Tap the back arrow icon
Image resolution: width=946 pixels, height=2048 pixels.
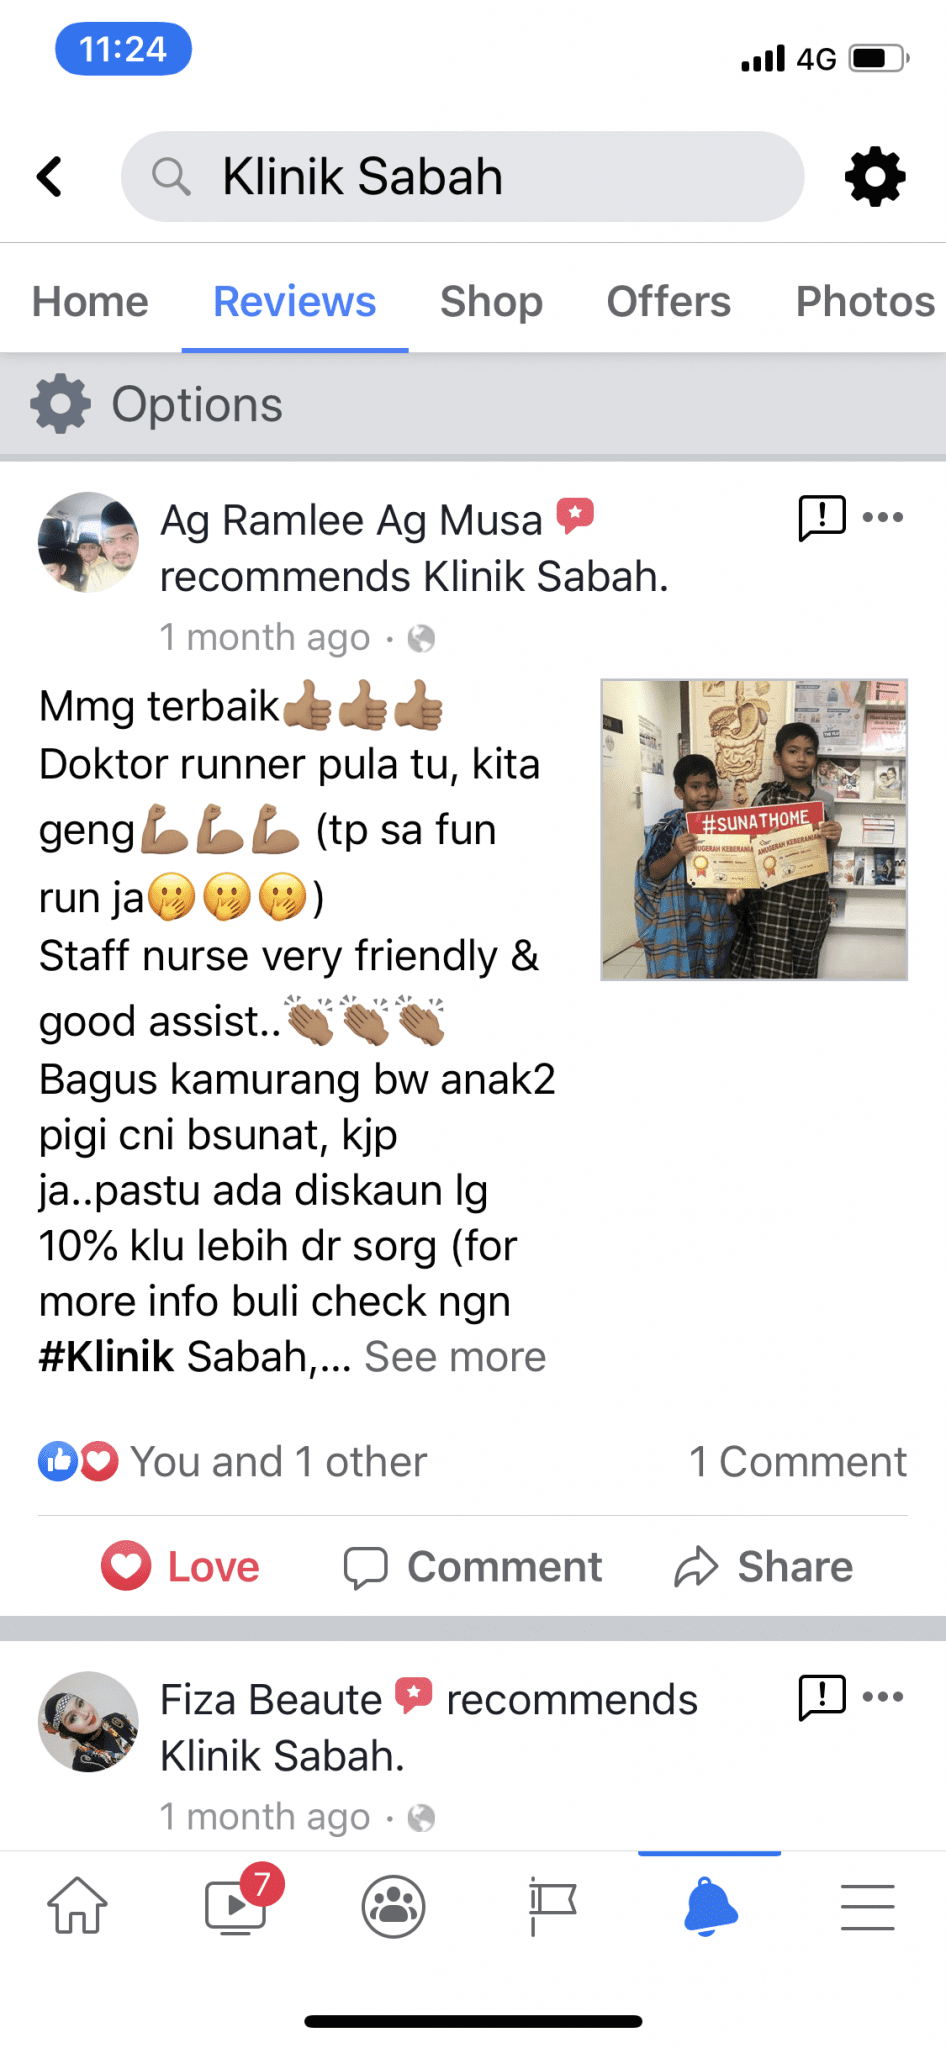pos(50,177)
